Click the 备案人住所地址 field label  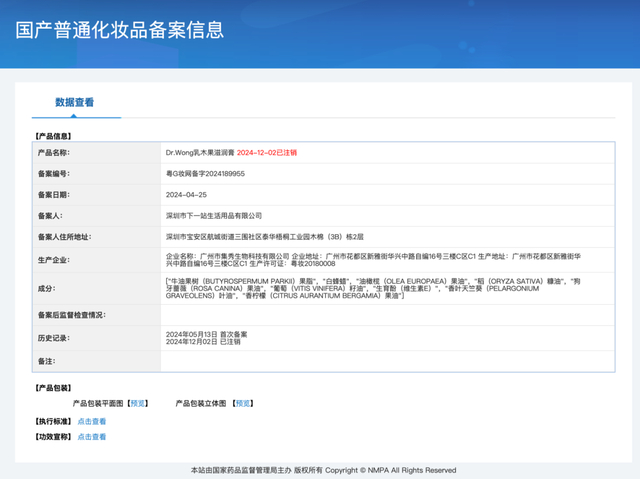click(x=64, y=237)
